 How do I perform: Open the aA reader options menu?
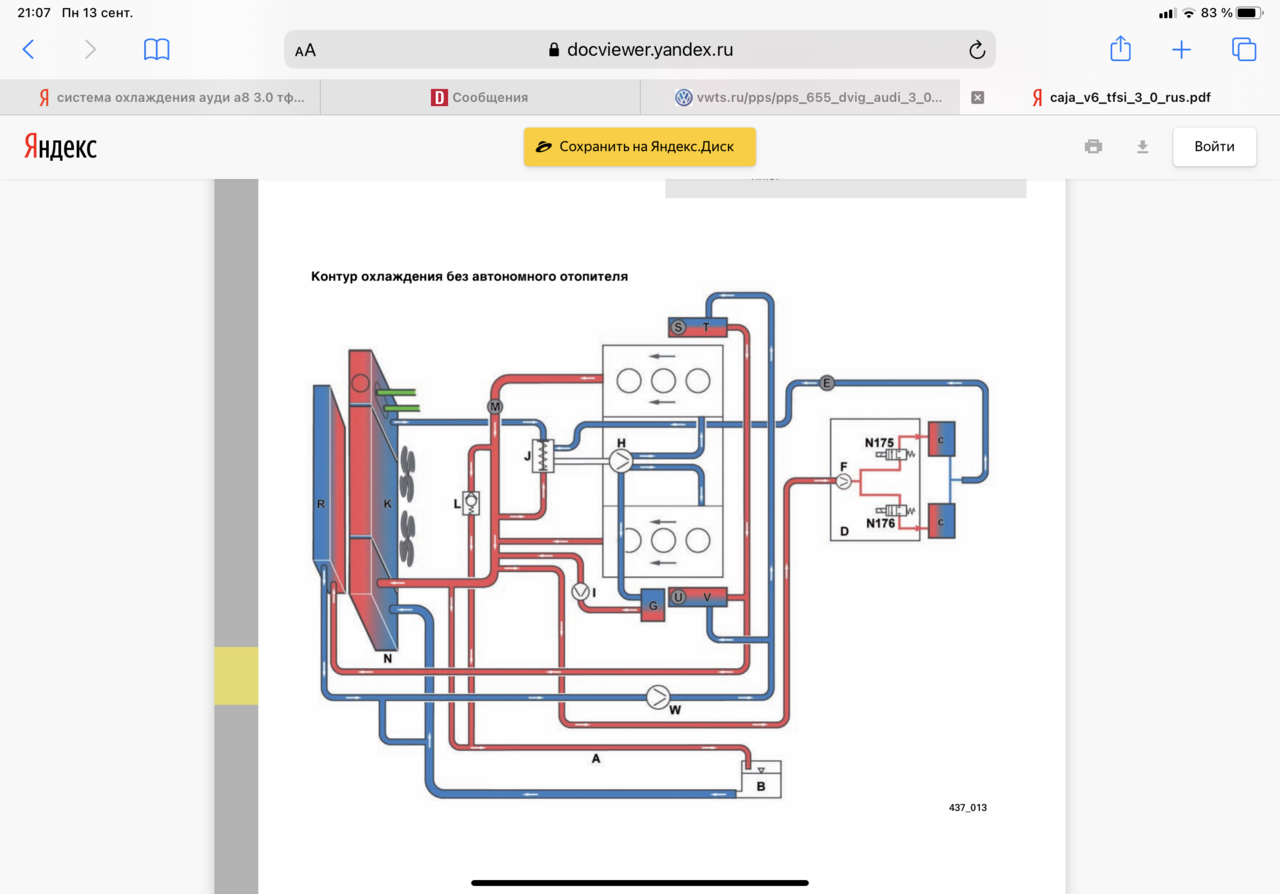pyautogui.click(x=306, y=51)
